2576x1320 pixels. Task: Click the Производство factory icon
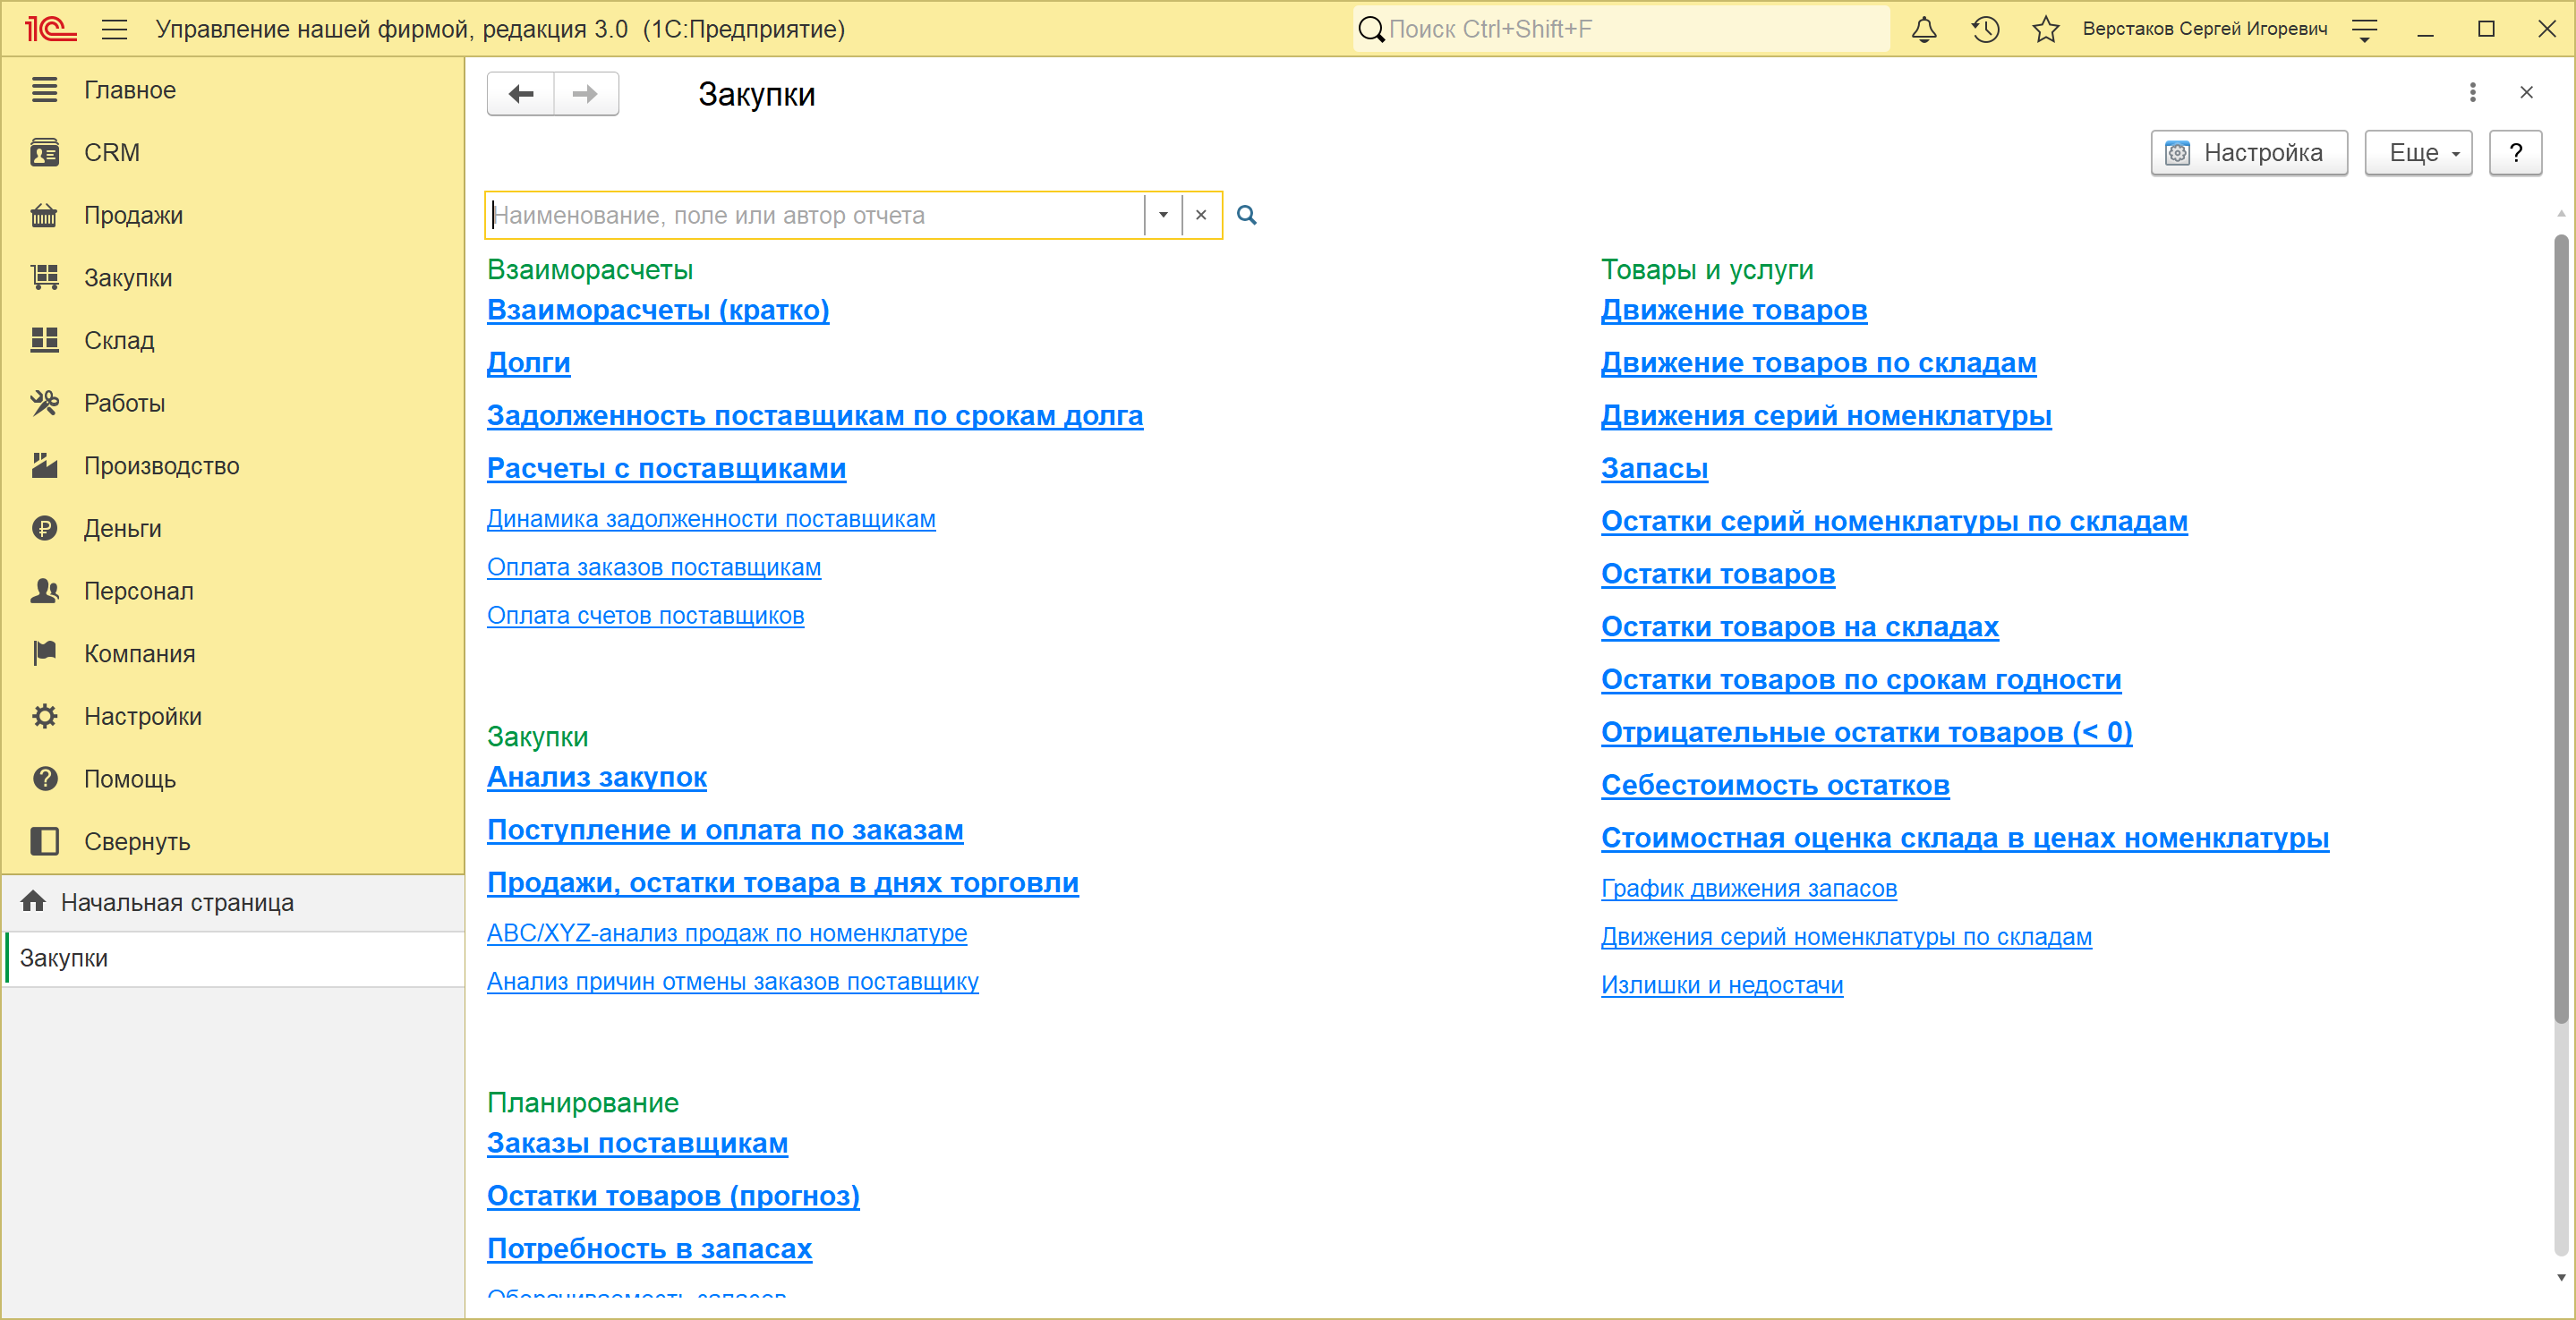(x=44, y=465)
